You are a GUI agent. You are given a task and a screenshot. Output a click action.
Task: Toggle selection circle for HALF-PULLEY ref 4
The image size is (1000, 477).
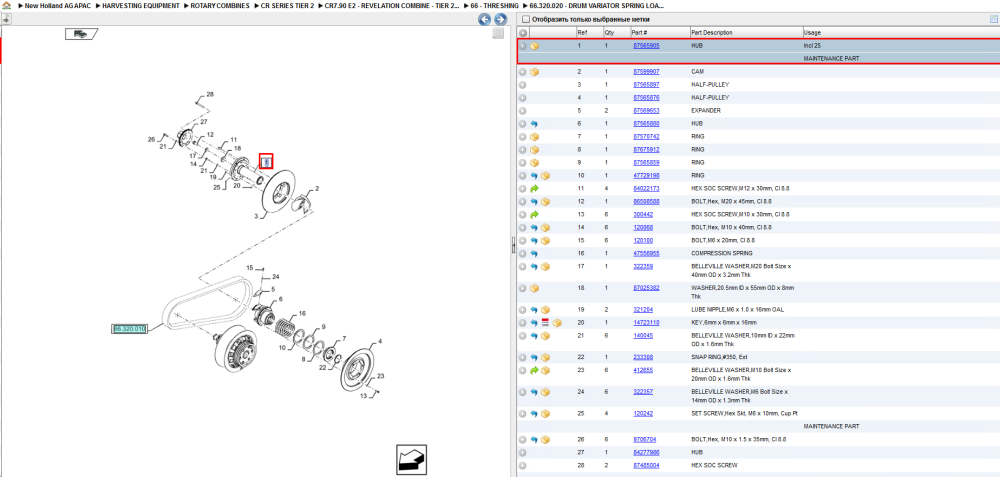click(523, 98)
